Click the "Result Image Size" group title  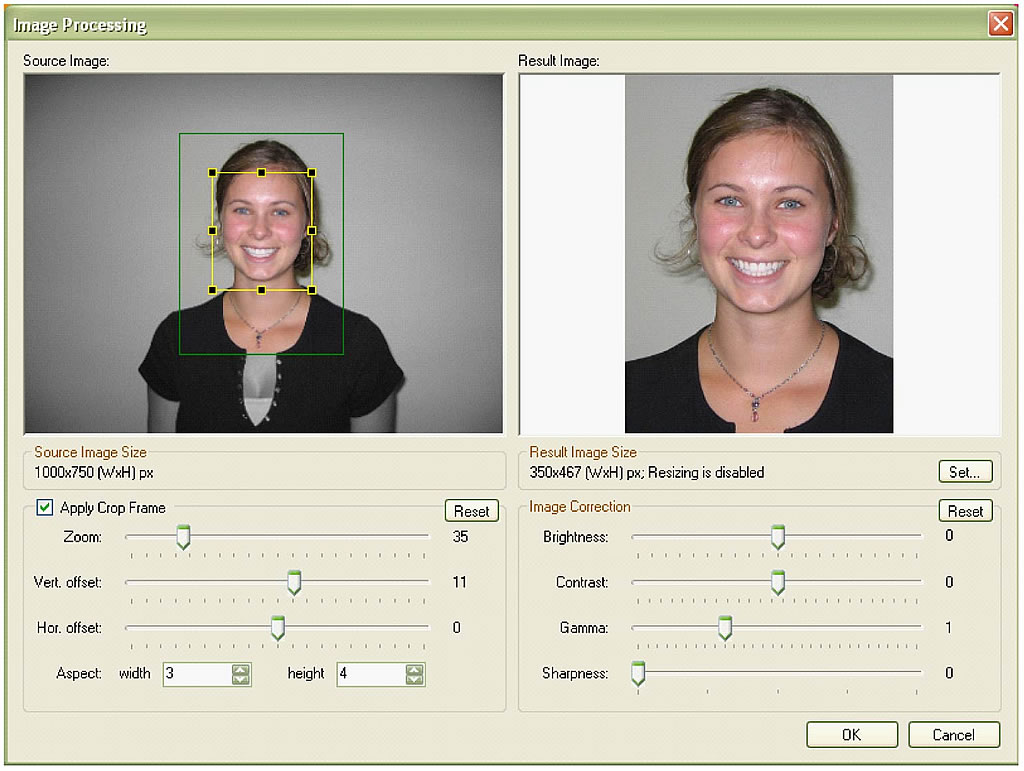pyautogui.click(x=583, y=452)
